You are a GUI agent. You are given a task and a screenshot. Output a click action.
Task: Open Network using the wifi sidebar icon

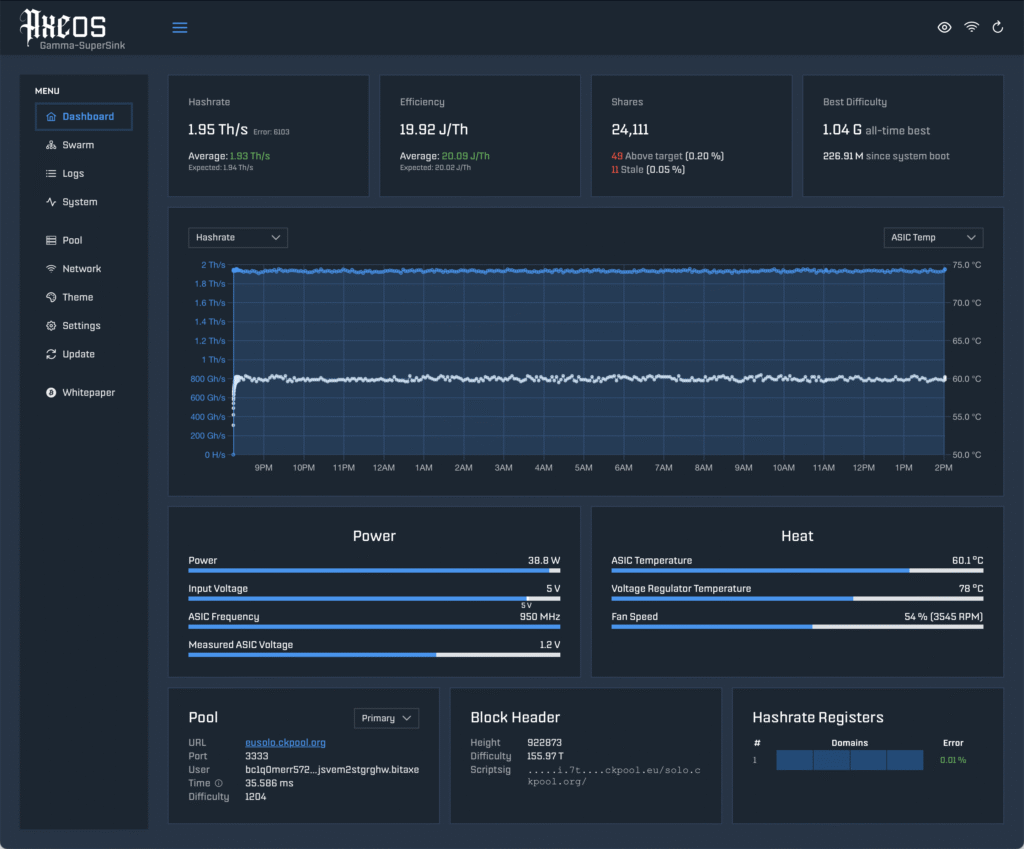point(52,268)
